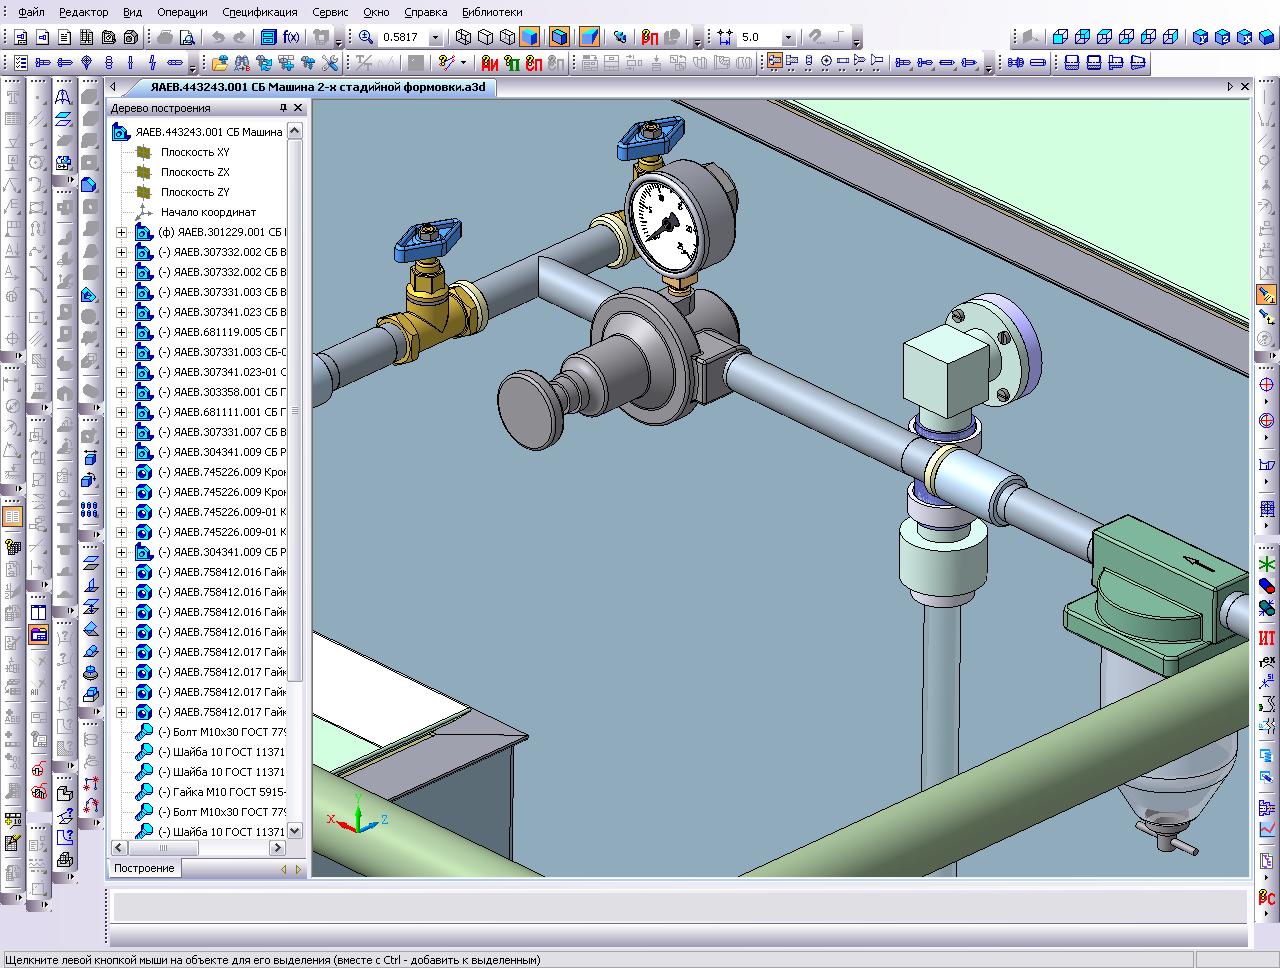
Task: Click the open yellow folder toolbar icon
Action: (219, 63)
